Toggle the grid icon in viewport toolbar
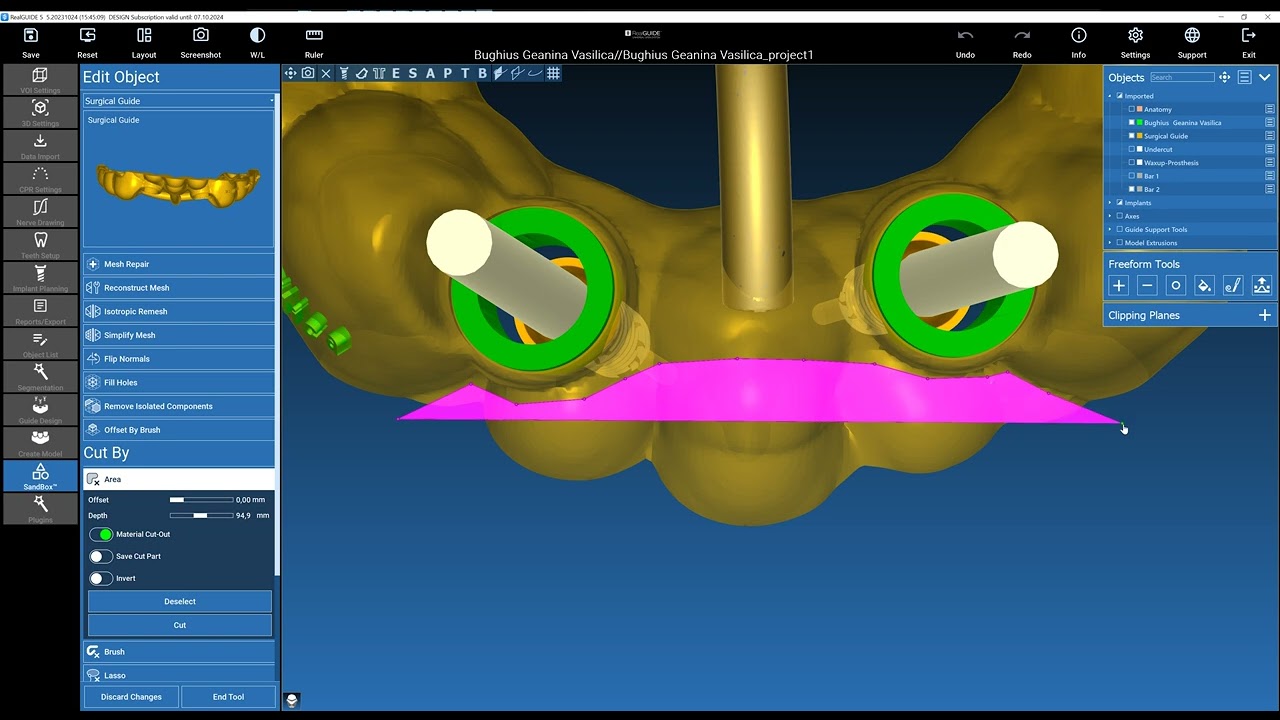Viewport: 1280px width, 720px height. click(x=553, y=73)
